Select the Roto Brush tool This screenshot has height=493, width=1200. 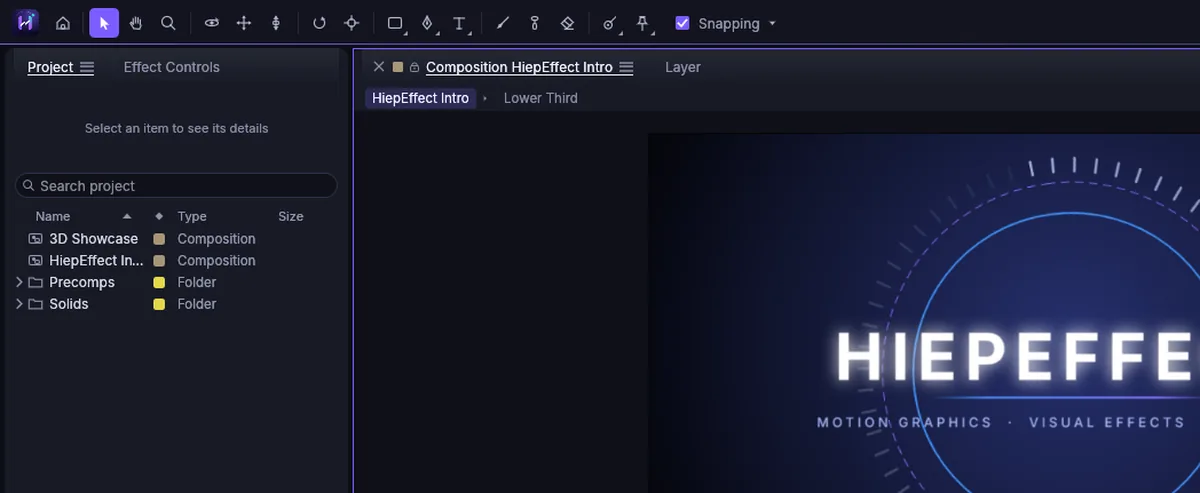[609, 23]
